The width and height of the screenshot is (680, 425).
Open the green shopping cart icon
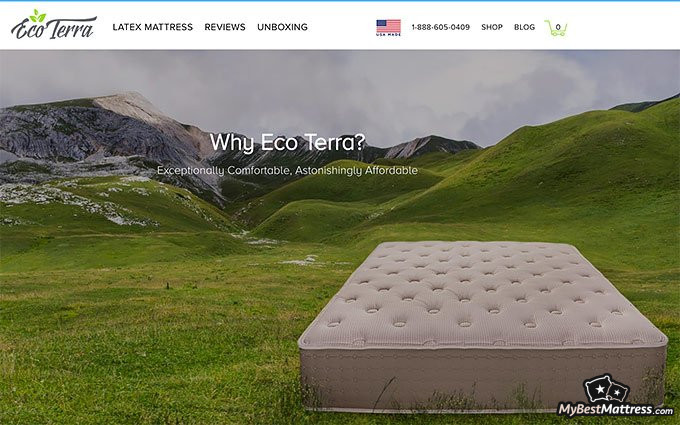[556, 28]
